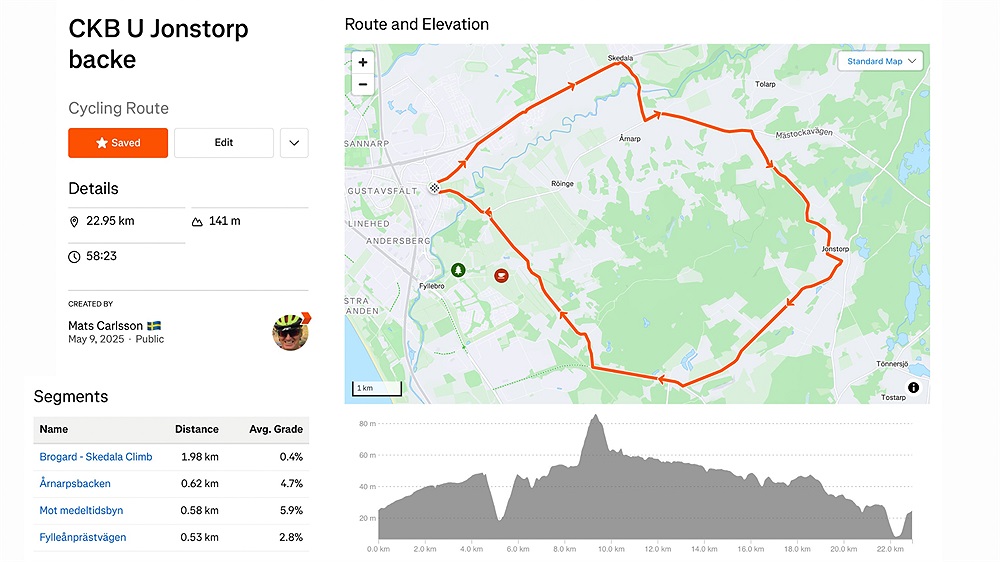Expand the more options chevron beside Edit
This screenshot has height=562, width=1000.
coord(294,143)
